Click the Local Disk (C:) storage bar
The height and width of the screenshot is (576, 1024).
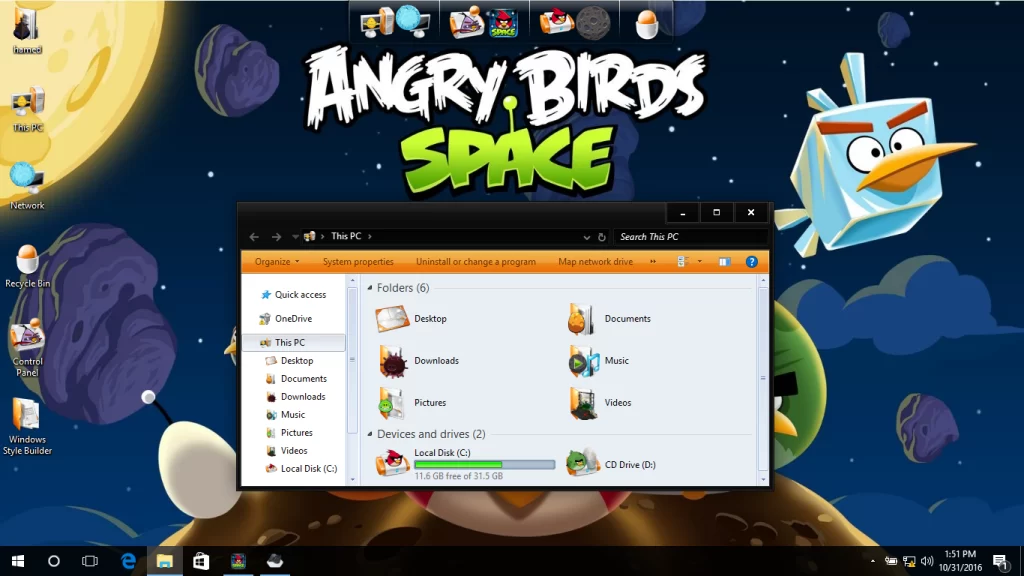(x=484, y=465)
